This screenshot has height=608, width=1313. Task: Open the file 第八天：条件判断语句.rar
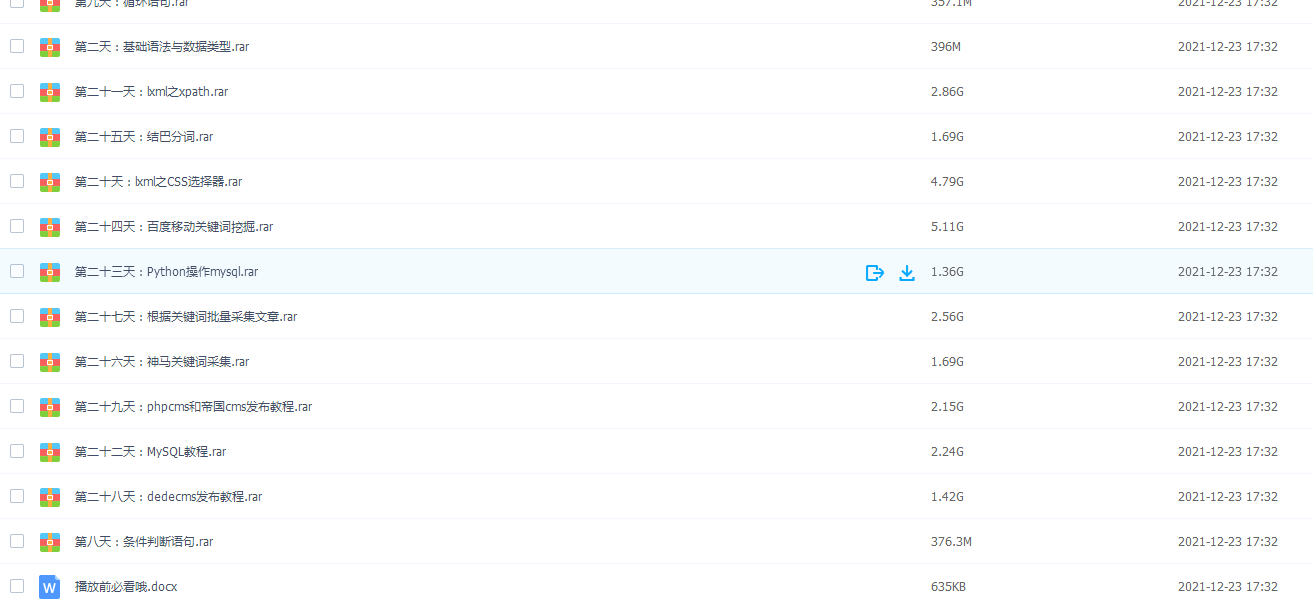144,542
